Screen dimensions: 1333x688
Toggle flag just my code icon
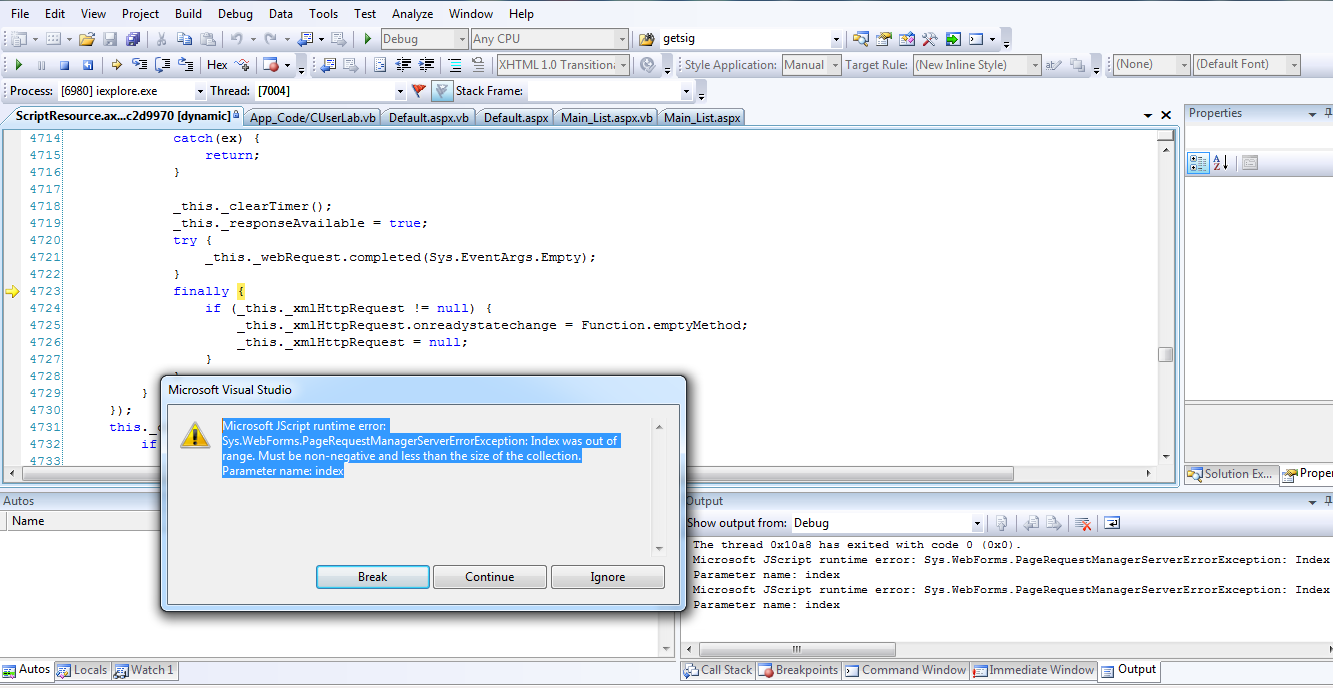click(x=419, y=91)
